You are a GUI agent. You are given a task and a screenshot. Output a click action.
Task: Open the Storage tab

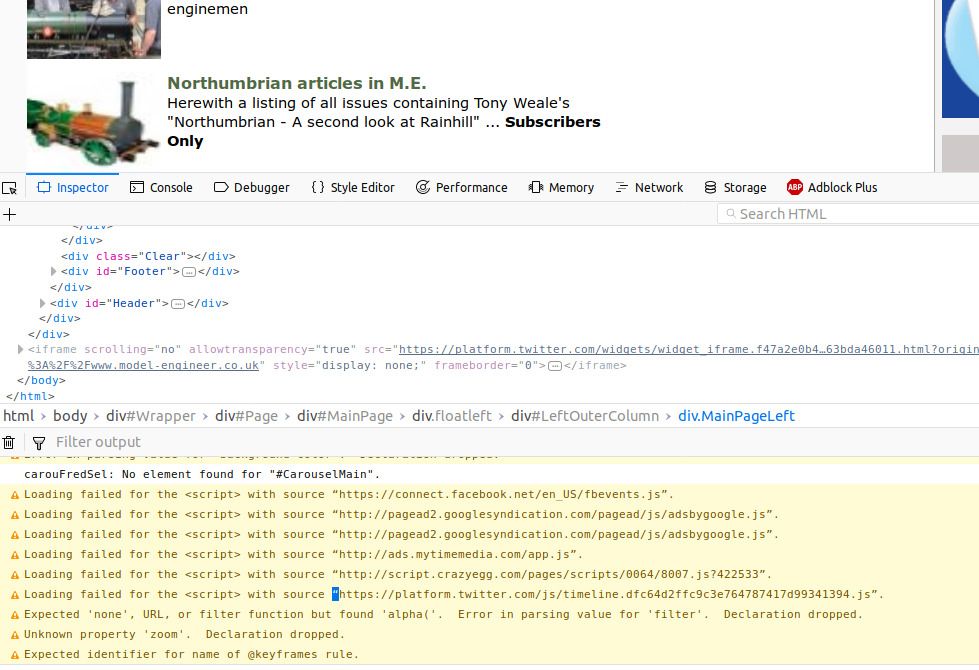[735, 187]
